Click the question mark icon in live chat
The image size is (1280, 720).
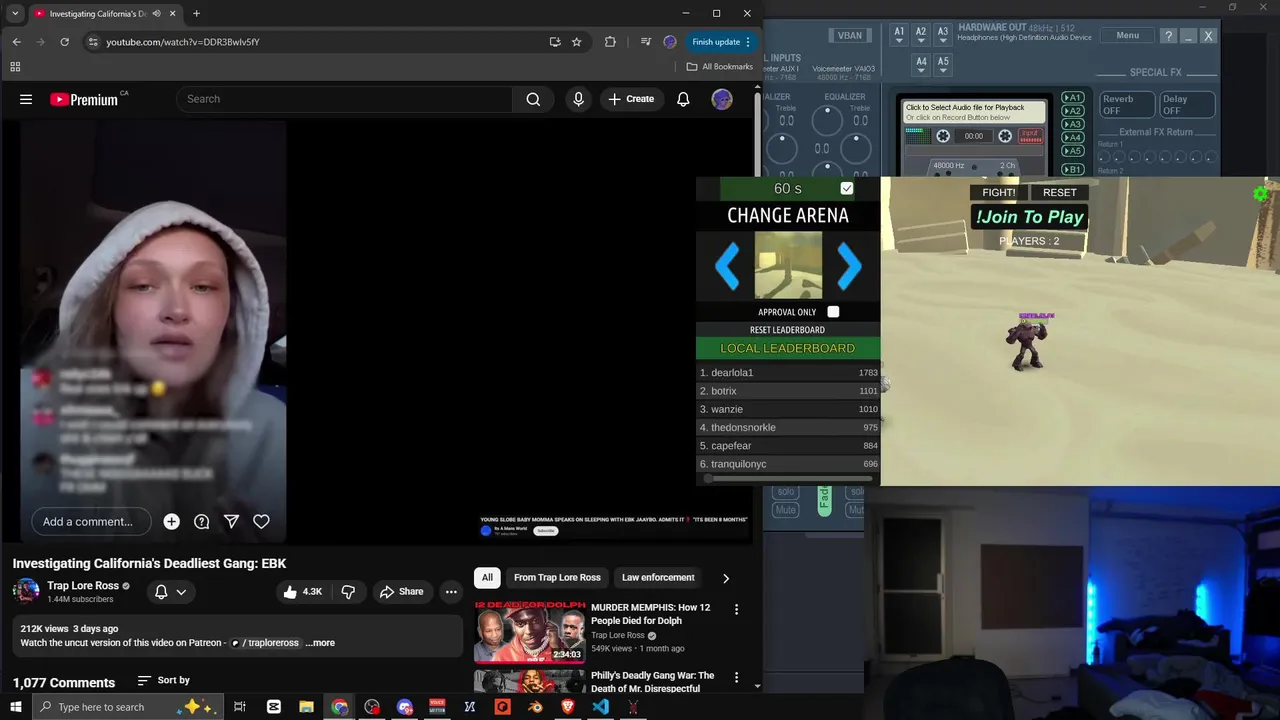(202, 521)
